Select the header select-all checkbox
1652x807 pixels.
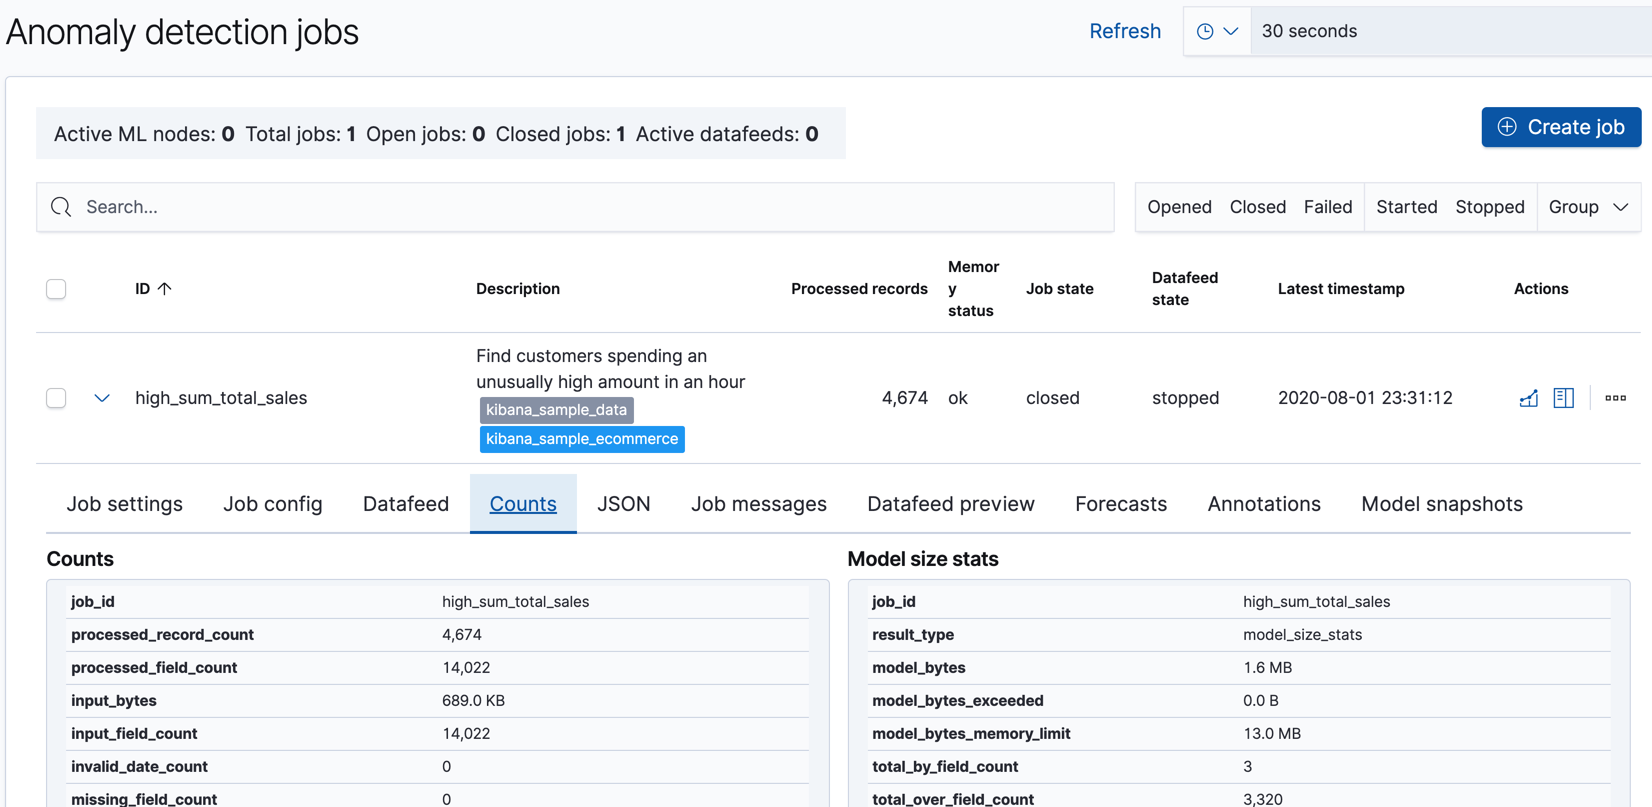56,289
